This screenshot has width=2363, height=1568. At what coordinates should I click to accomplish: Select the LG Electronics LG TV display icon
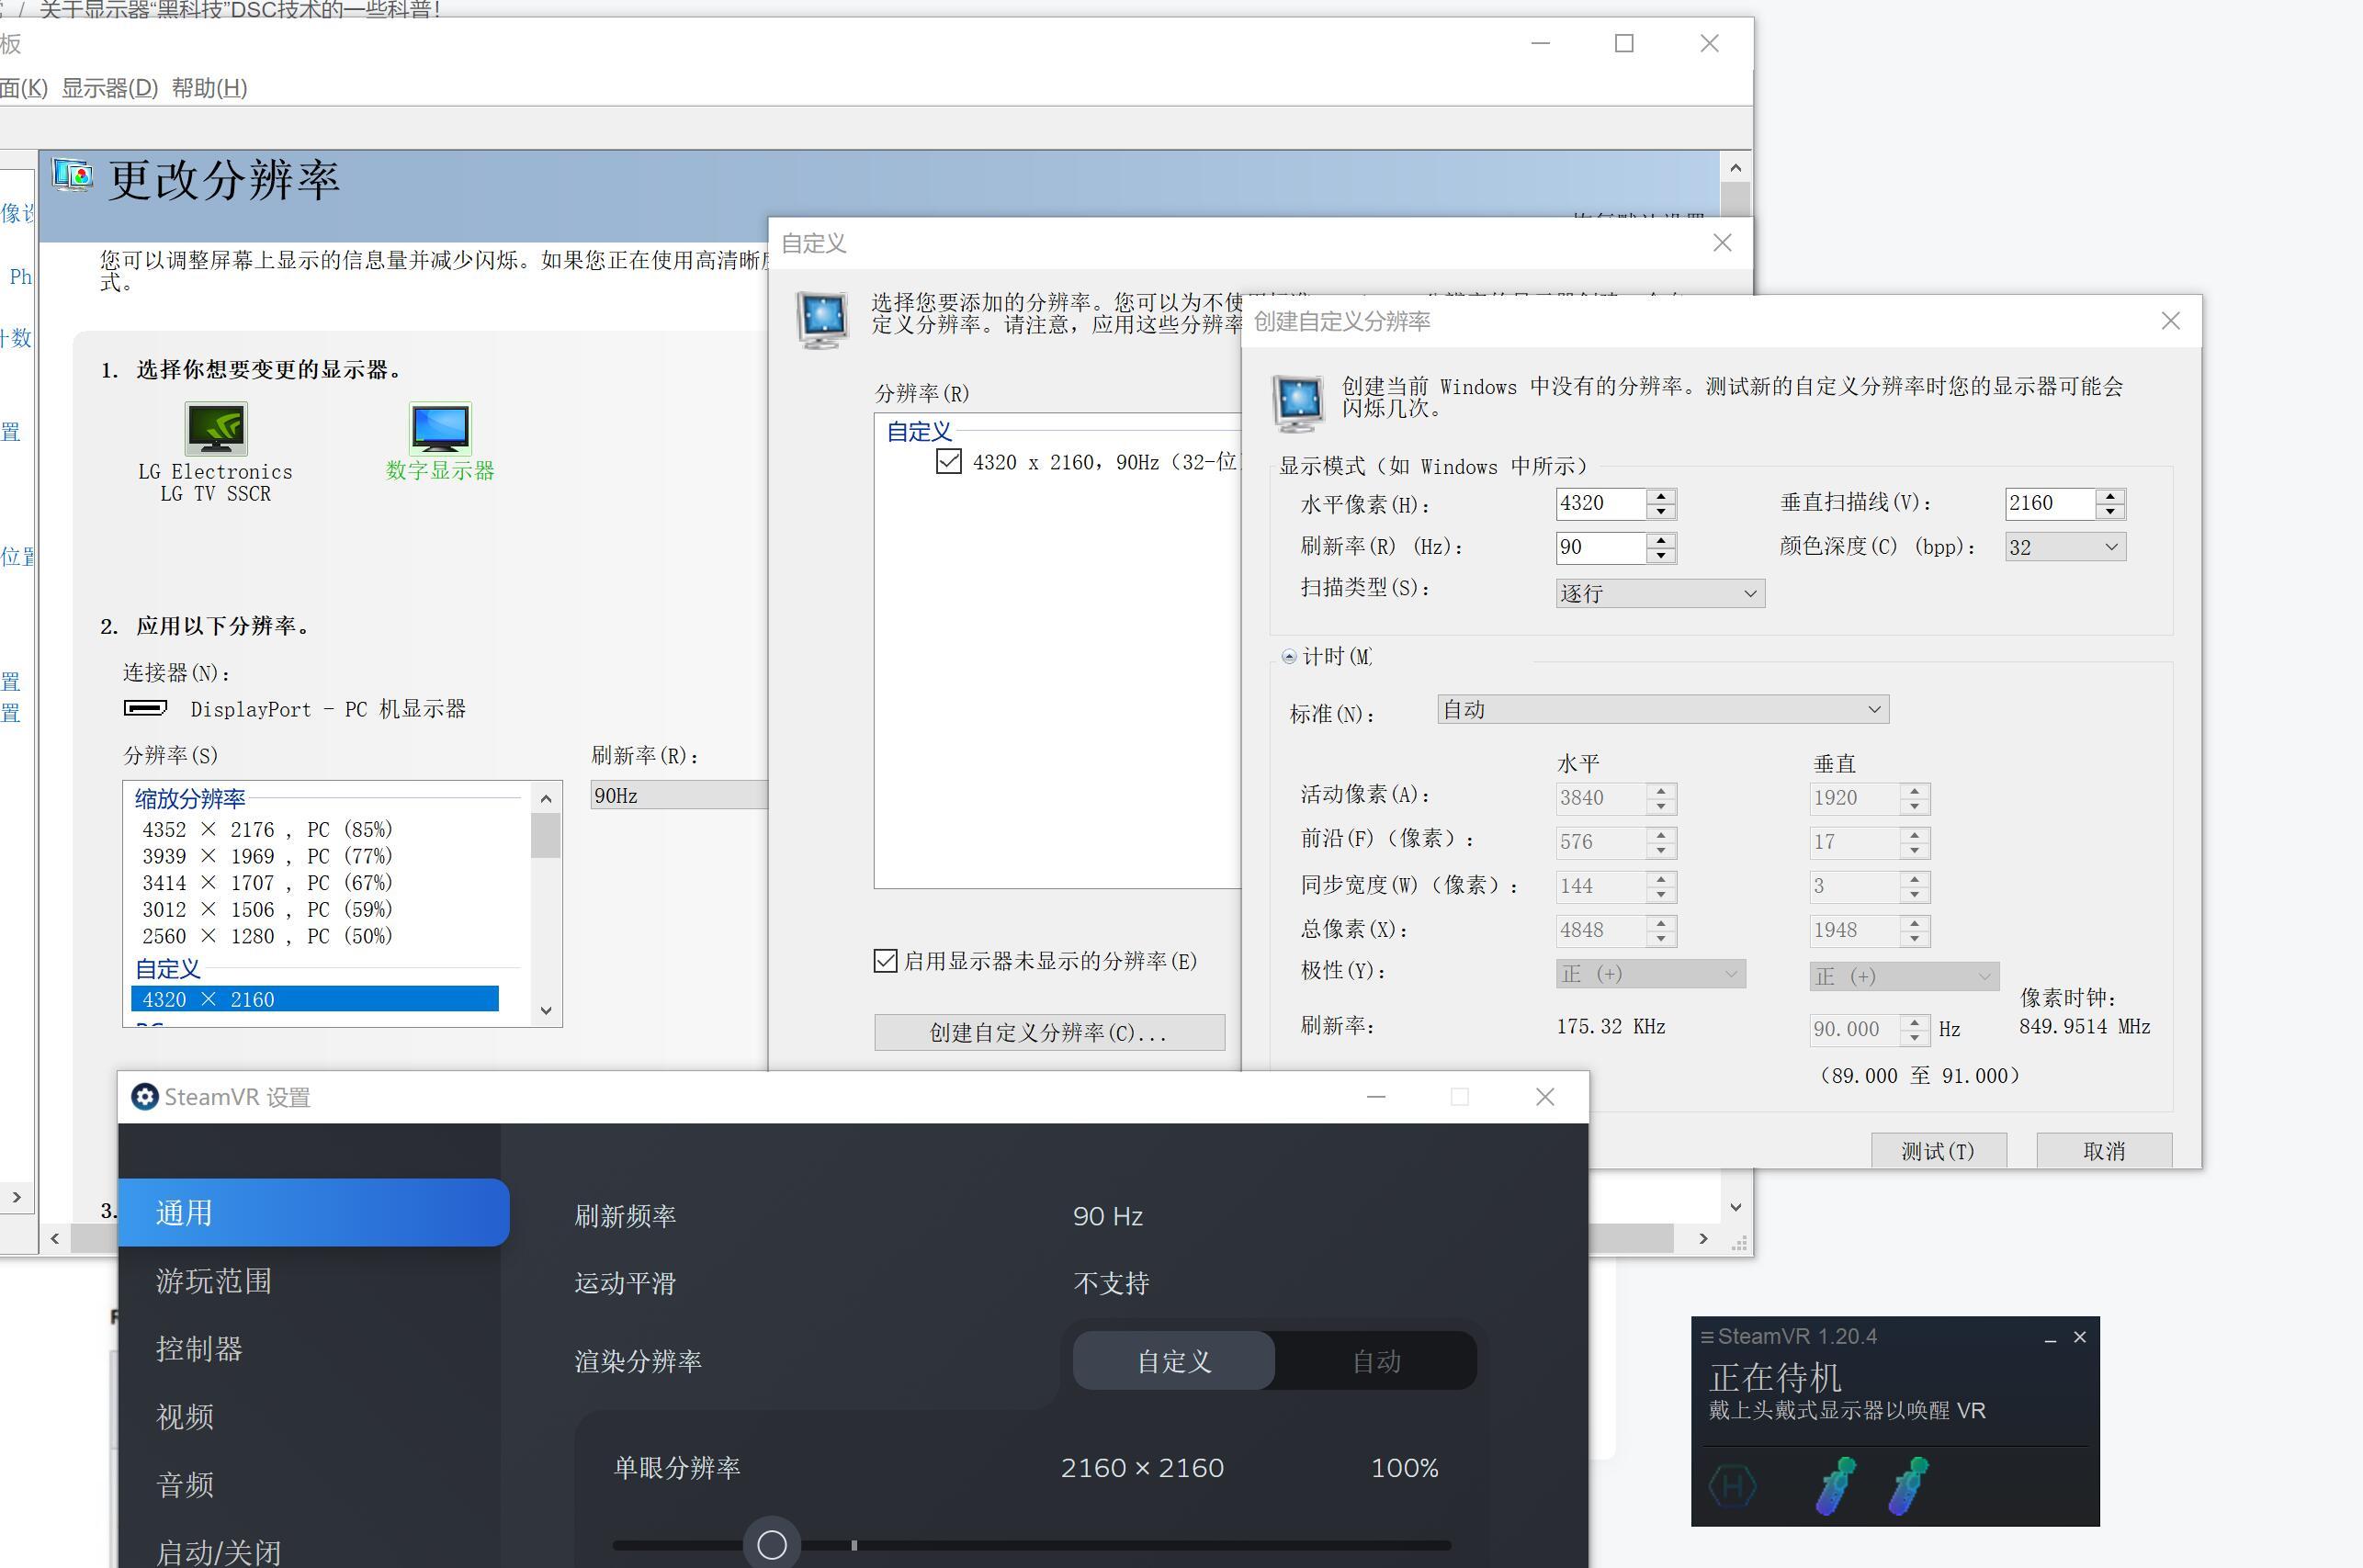coord(216,428)
